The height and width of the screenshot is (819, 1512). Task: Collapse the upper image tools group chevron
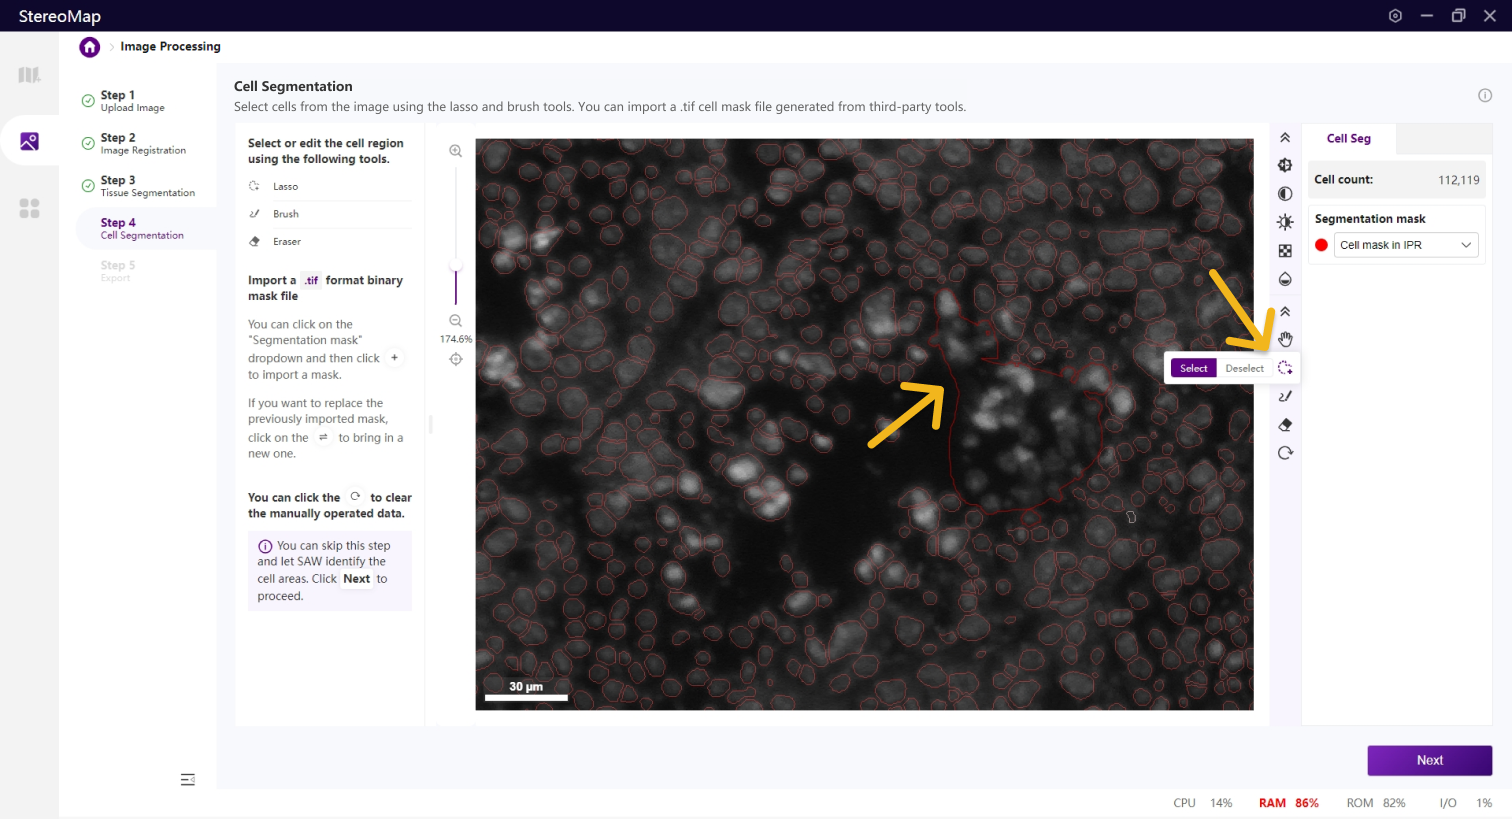pos(1285,138)
